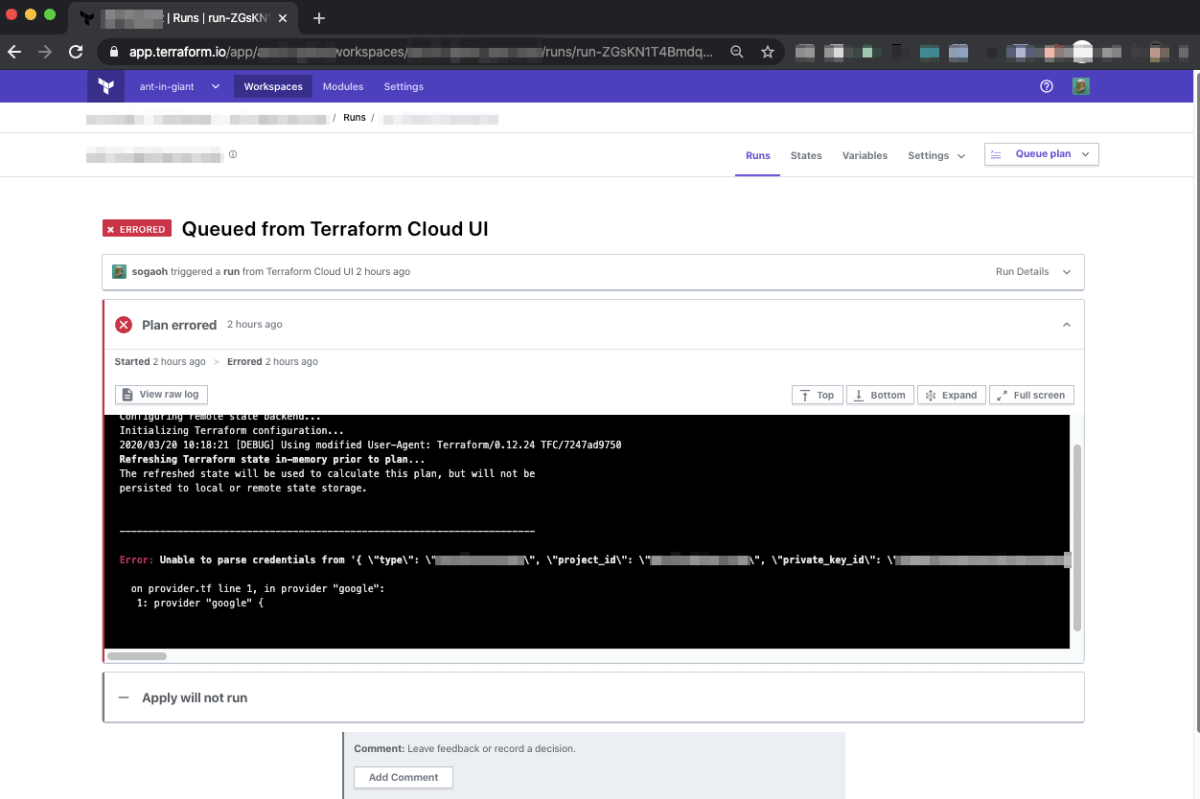The width and height of the screenshot is (1200, 799).
Task: Click the Expand log button
Action: [x=951, y=395]
